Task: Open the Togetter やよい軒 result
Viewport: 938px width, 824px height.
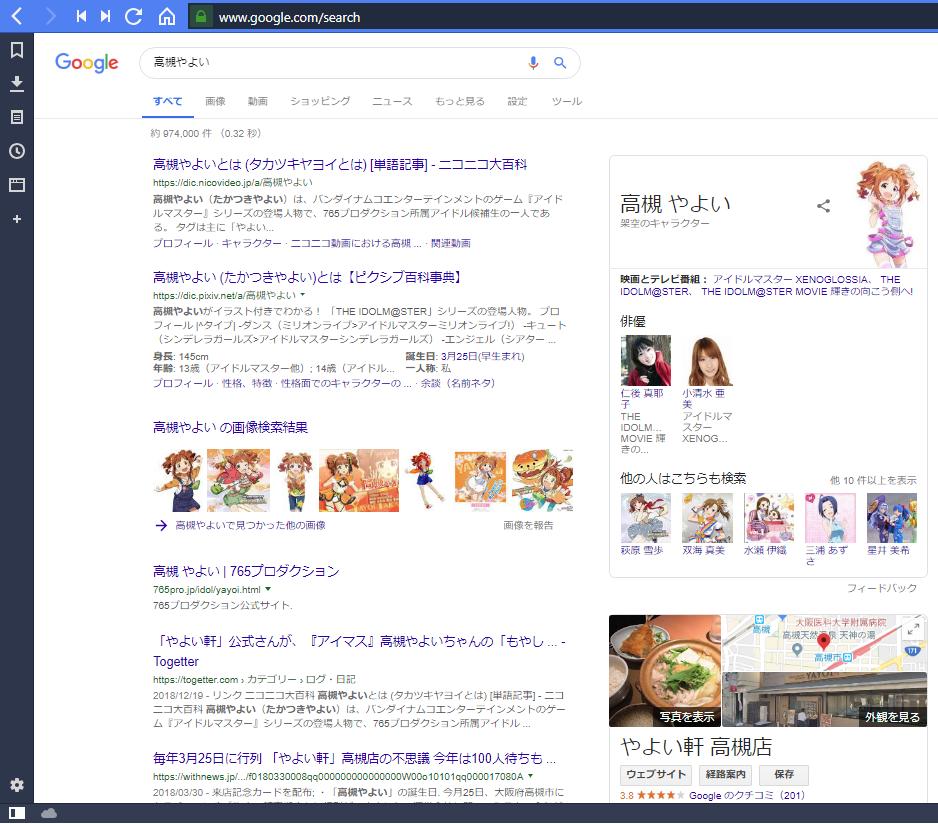Action: point(359,651)
